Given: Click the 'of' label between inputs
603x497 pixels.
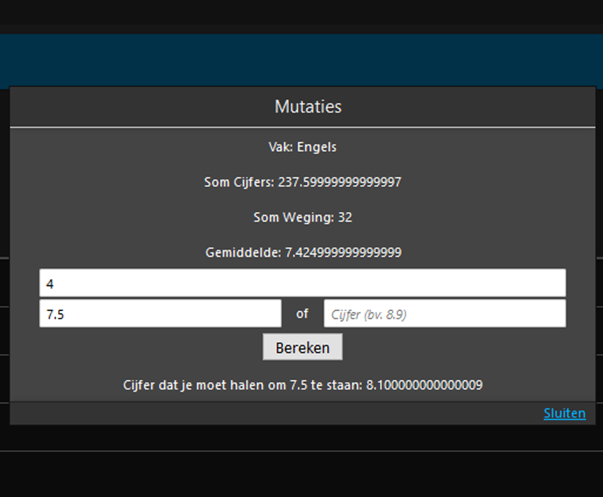Looking at the screenshot, I should coord(302,314).
